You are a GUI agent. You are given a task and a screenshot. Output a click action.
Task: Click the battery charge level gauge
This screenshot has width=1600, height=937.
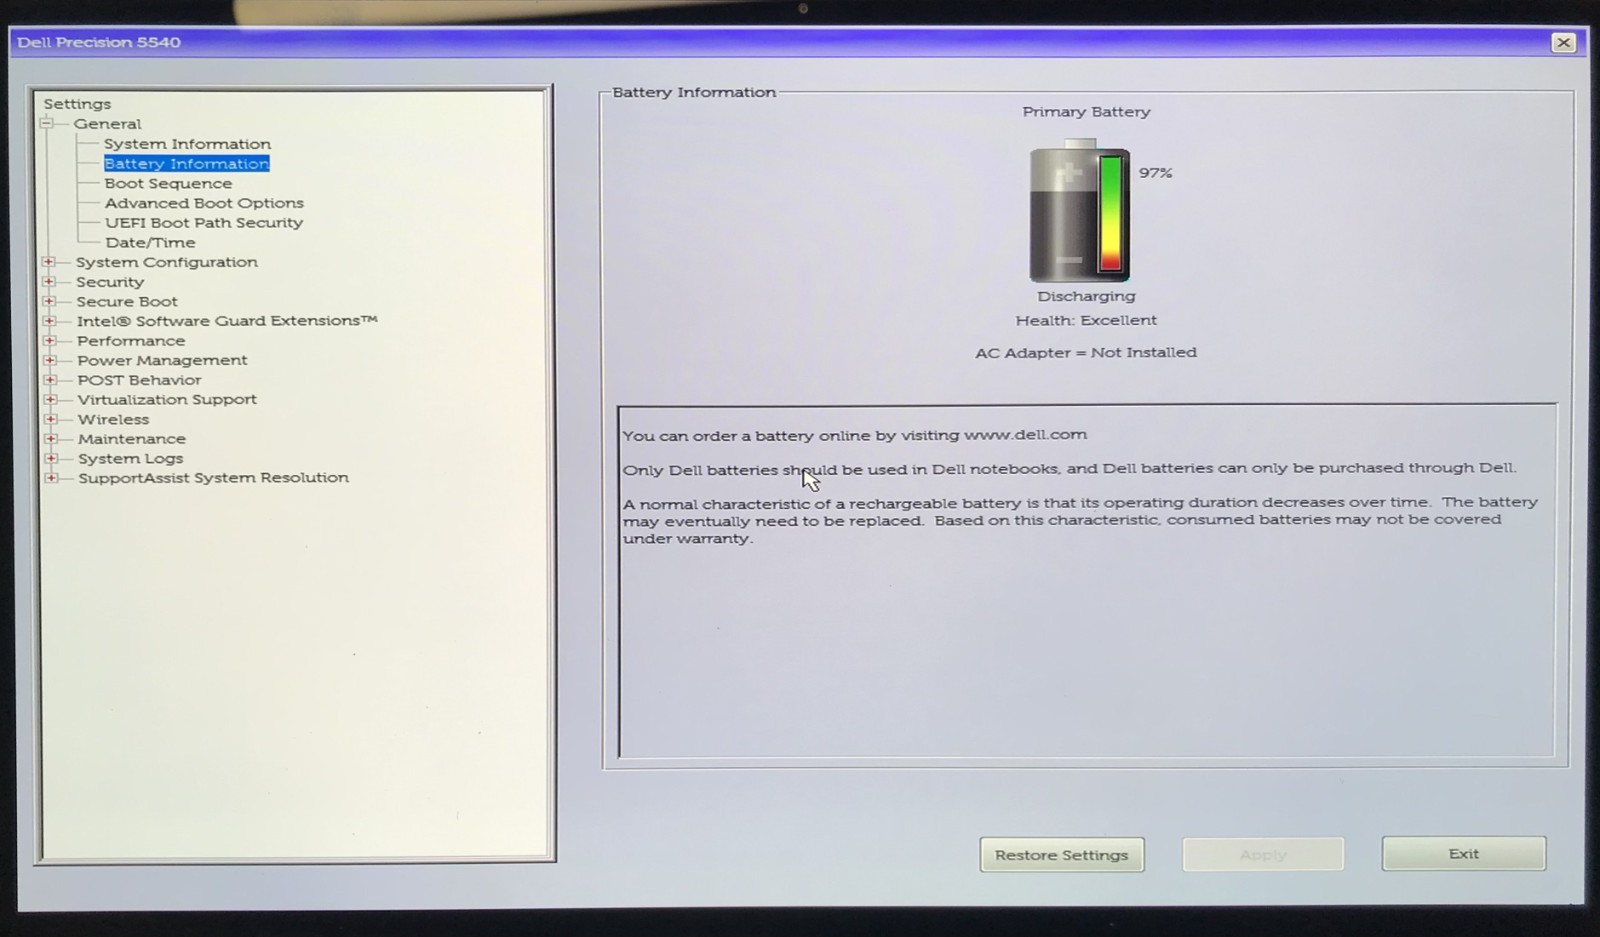pyautogui.click(x=1111, y=213)
